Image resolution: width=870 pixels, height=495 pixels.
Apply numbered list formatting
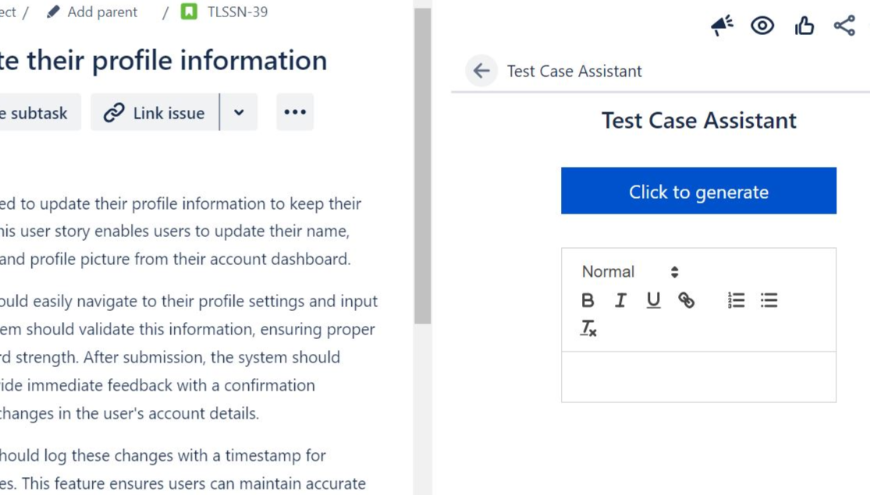[x=736, y=300]
